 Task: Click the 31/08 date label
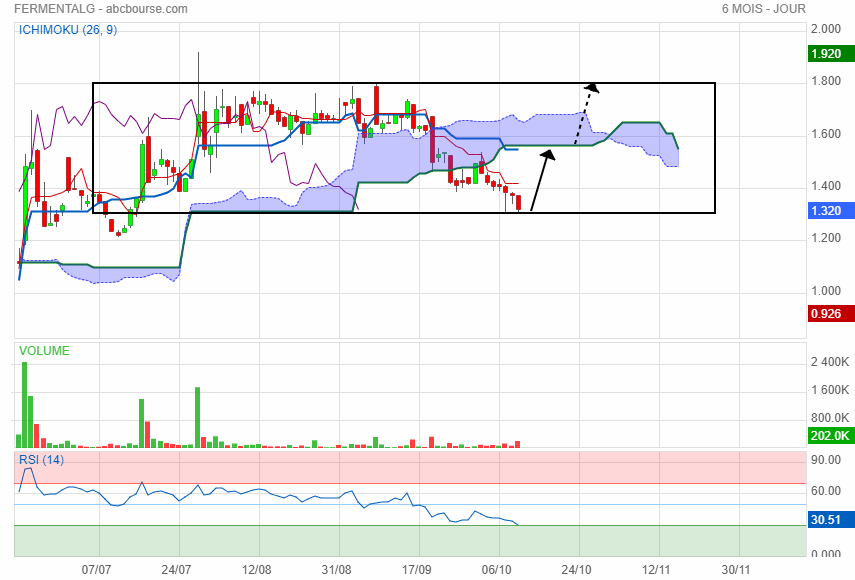tap(336, 570)
